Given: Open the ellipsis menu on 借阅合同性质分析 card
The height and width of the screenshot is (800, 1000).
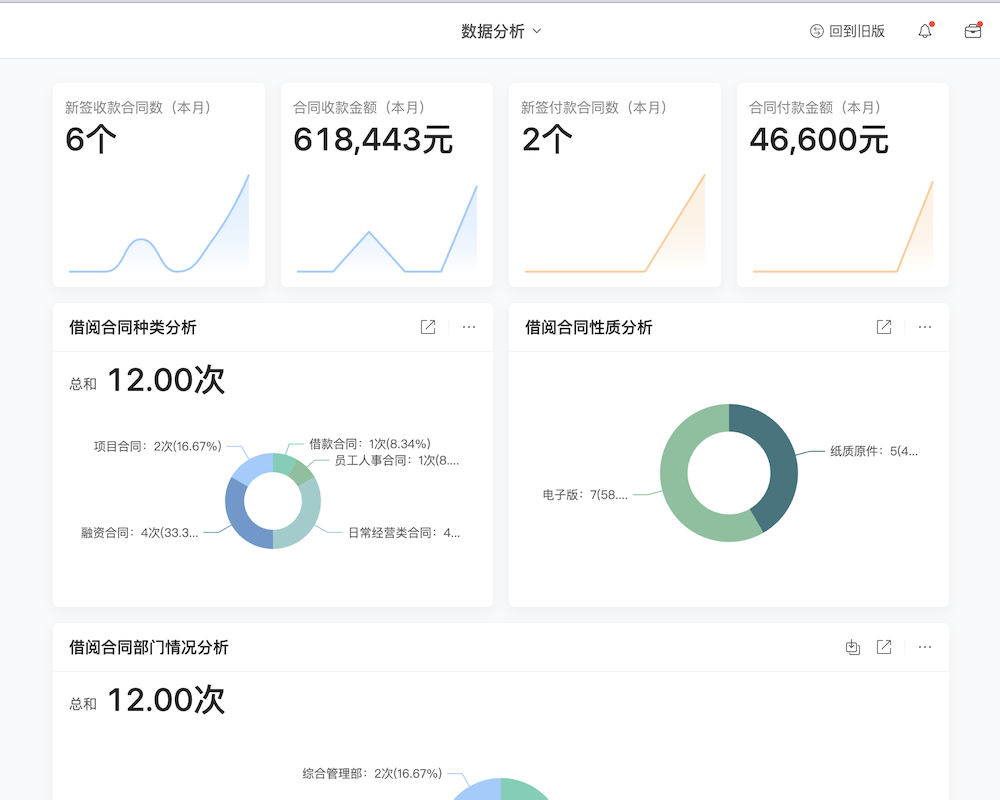Looking at the screenshot, I should pyautogui.click(x=923, y=327).
